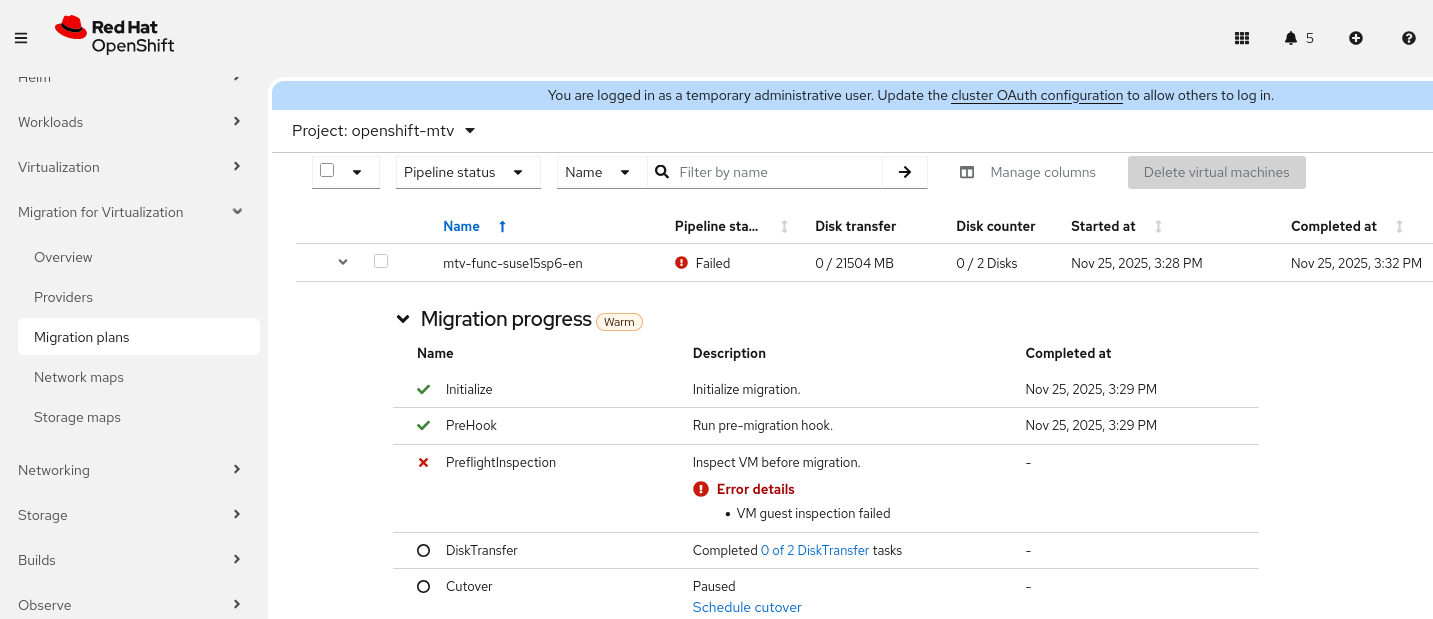Image resolution: width=1433 pixels, height=619 pixels.
Task: Collapse the mtv-func-suse15sp6-en row
Action: coord(343,262)
